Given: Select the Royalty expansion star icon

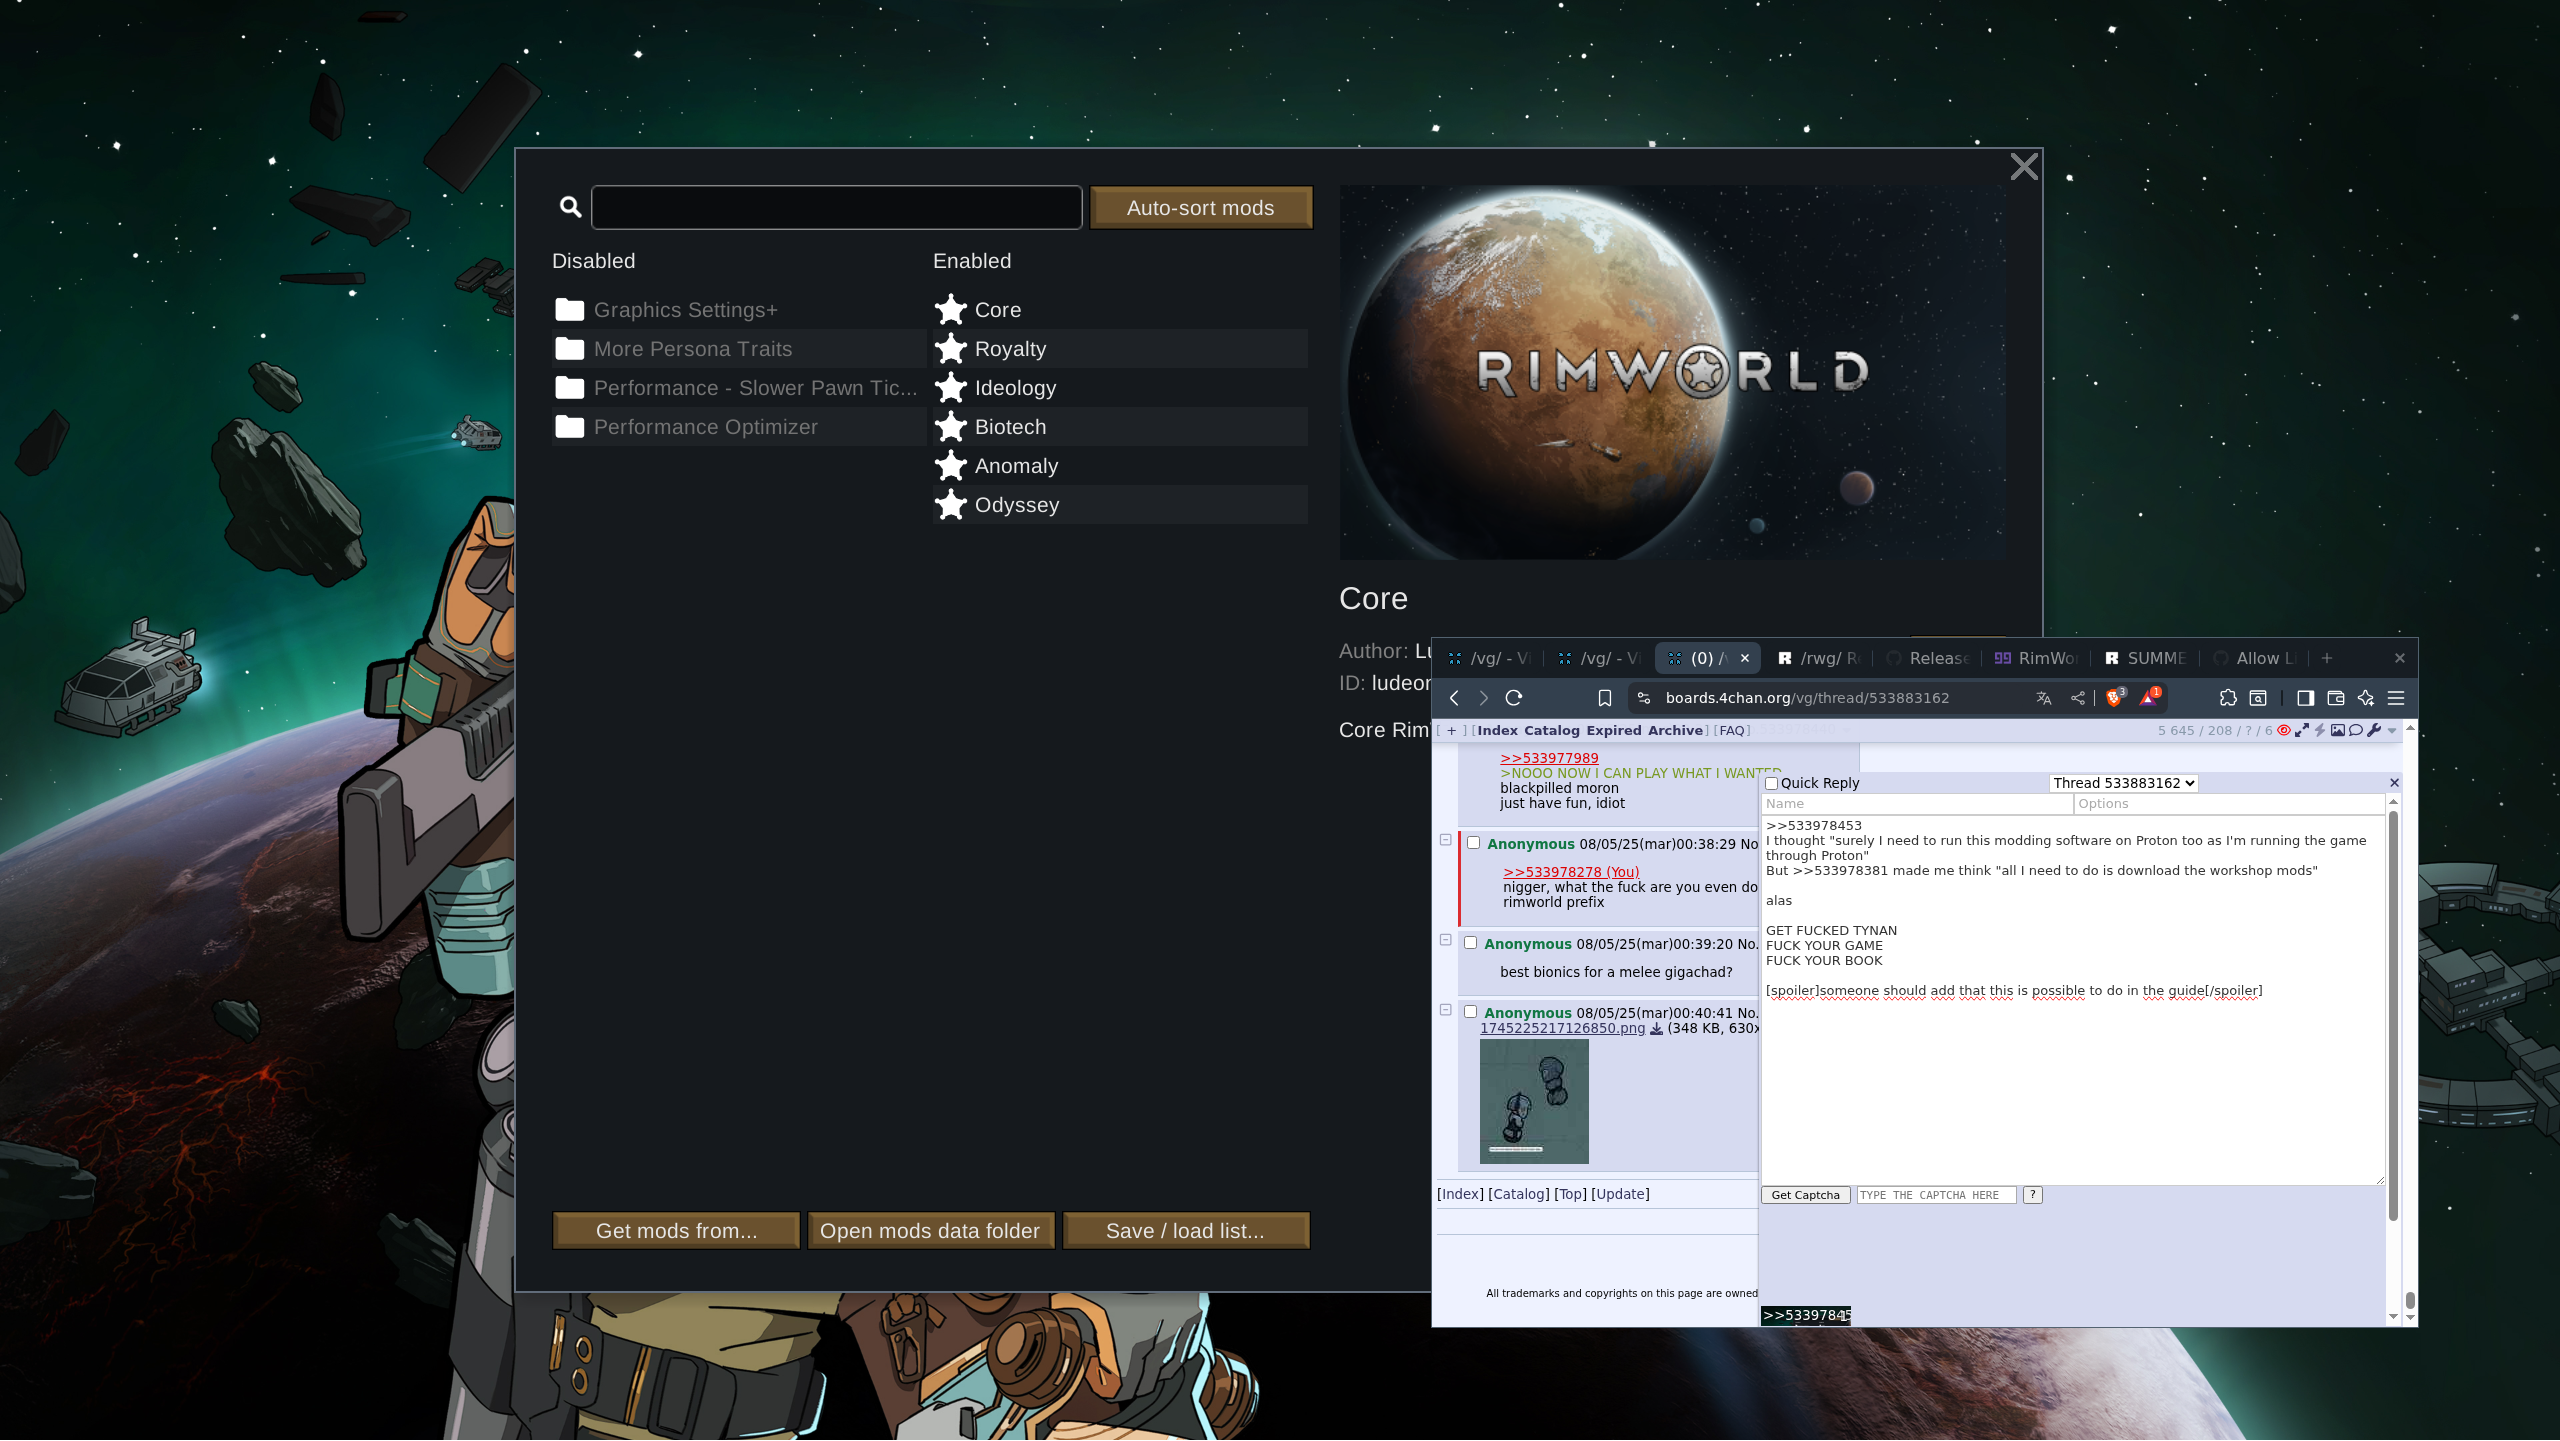Looking at the screenshot, I should (x=951, y=348).
